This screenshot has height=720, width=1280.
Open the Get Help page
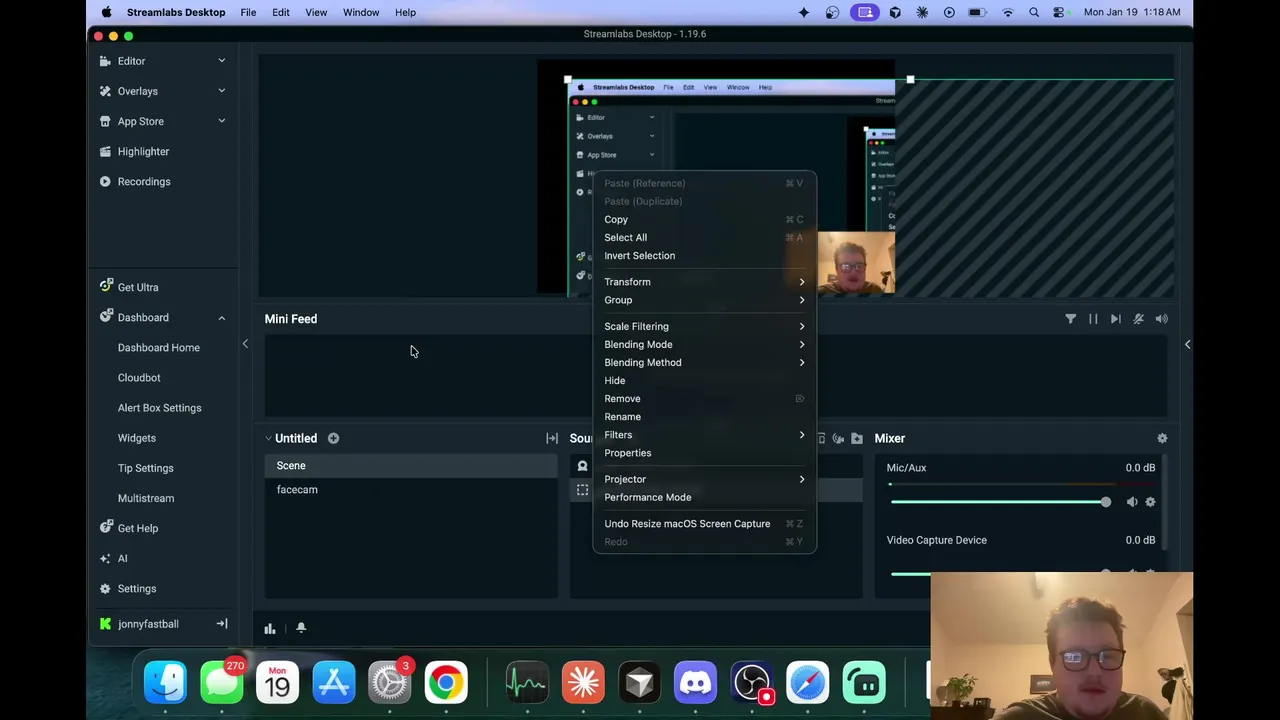point(137,528)
